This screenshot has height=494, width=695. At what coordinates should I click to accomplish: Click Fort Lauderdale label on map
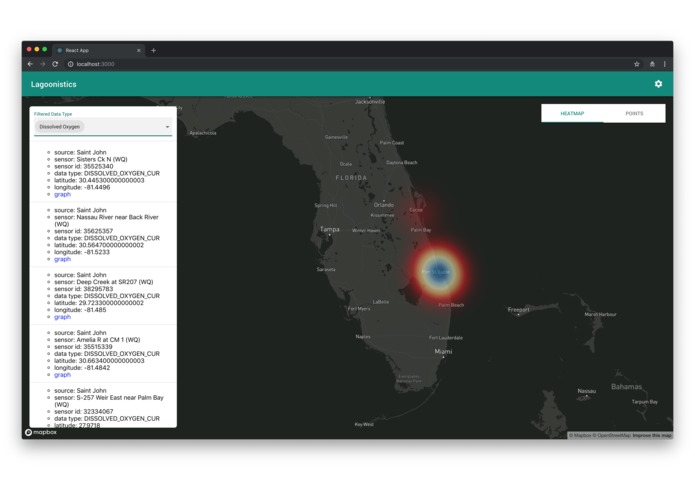coord(446,338)
